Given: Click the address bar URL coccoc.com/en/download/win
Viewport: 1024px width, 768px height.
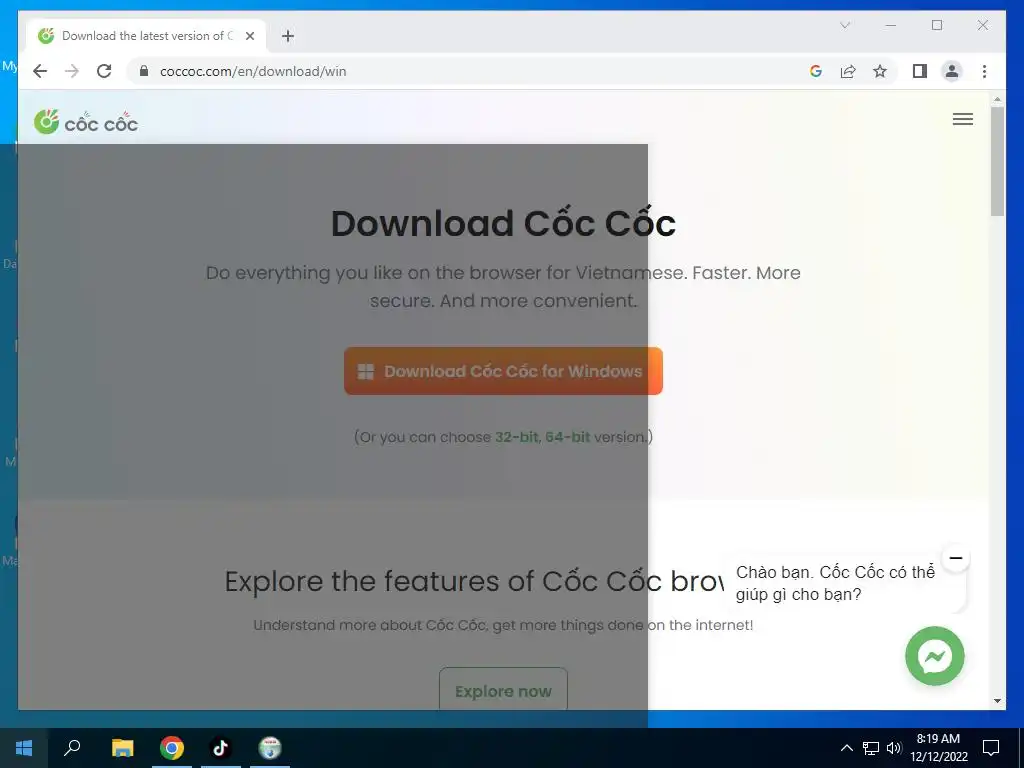Looking at the screenshot, I should pyautogui.click(x=253, y=71).
